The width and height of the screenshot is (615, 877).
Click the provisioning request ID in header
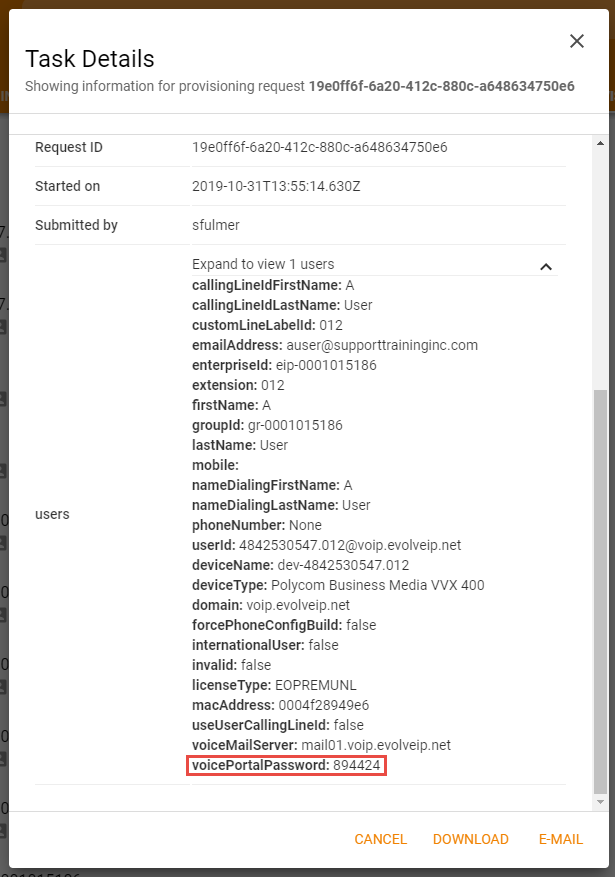(441, 86)
